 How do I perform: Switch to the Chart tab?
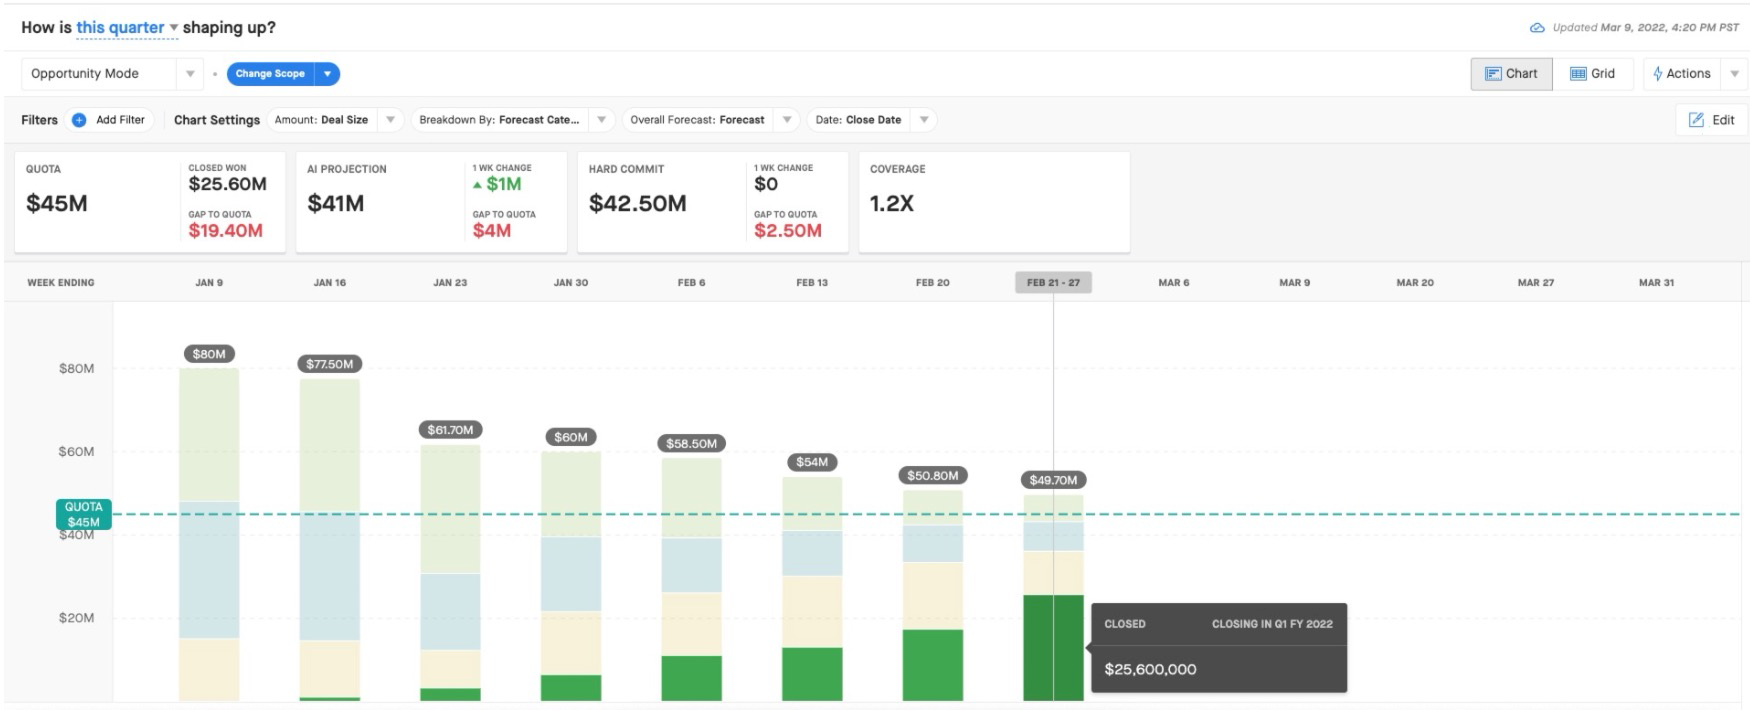(1511, 74)
